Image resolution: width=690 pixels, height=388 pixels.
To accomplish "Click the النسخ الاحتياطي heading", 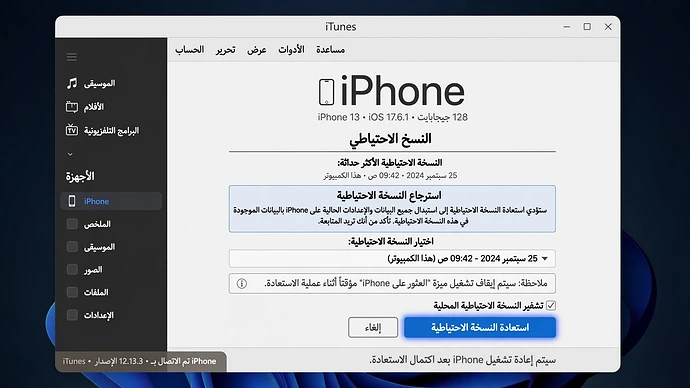I will pyautogui.click(x=390, y=139).
